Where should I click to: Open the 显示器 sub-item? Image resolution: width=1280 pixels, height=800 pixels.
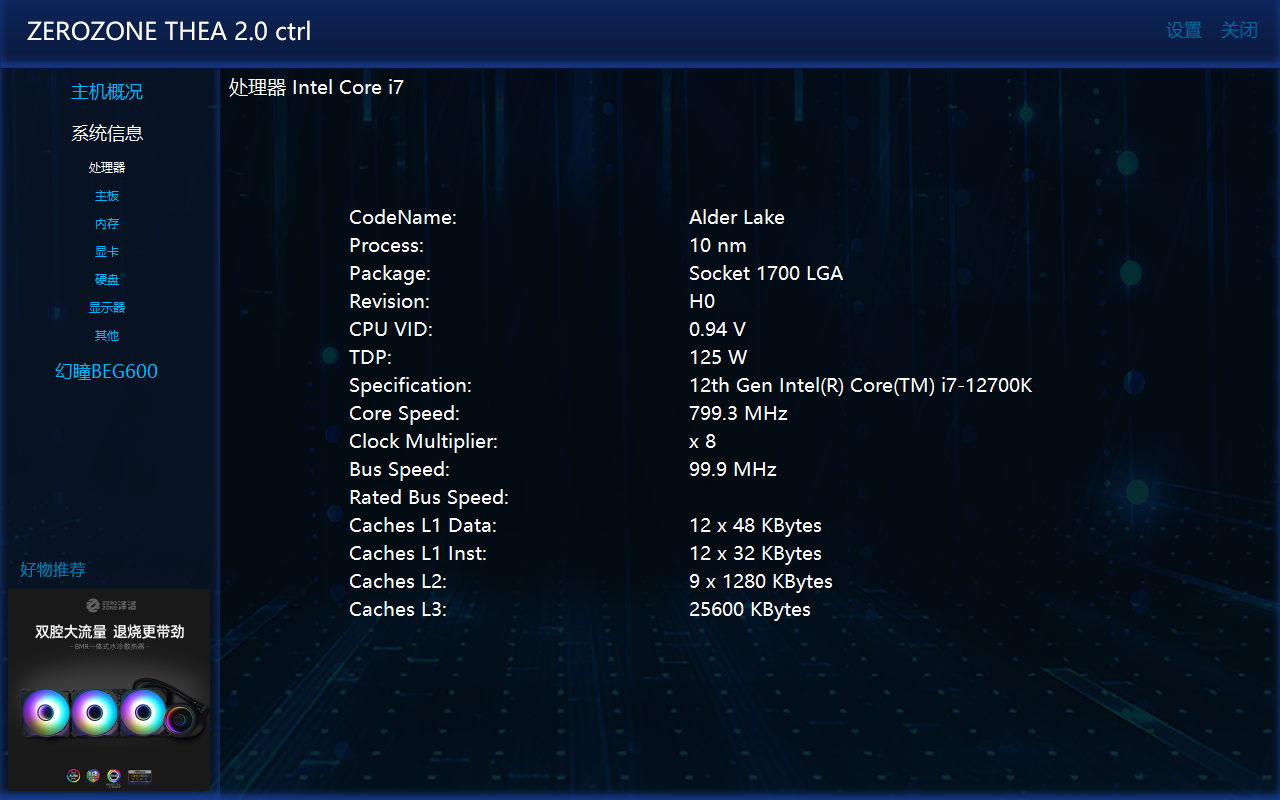107,308
